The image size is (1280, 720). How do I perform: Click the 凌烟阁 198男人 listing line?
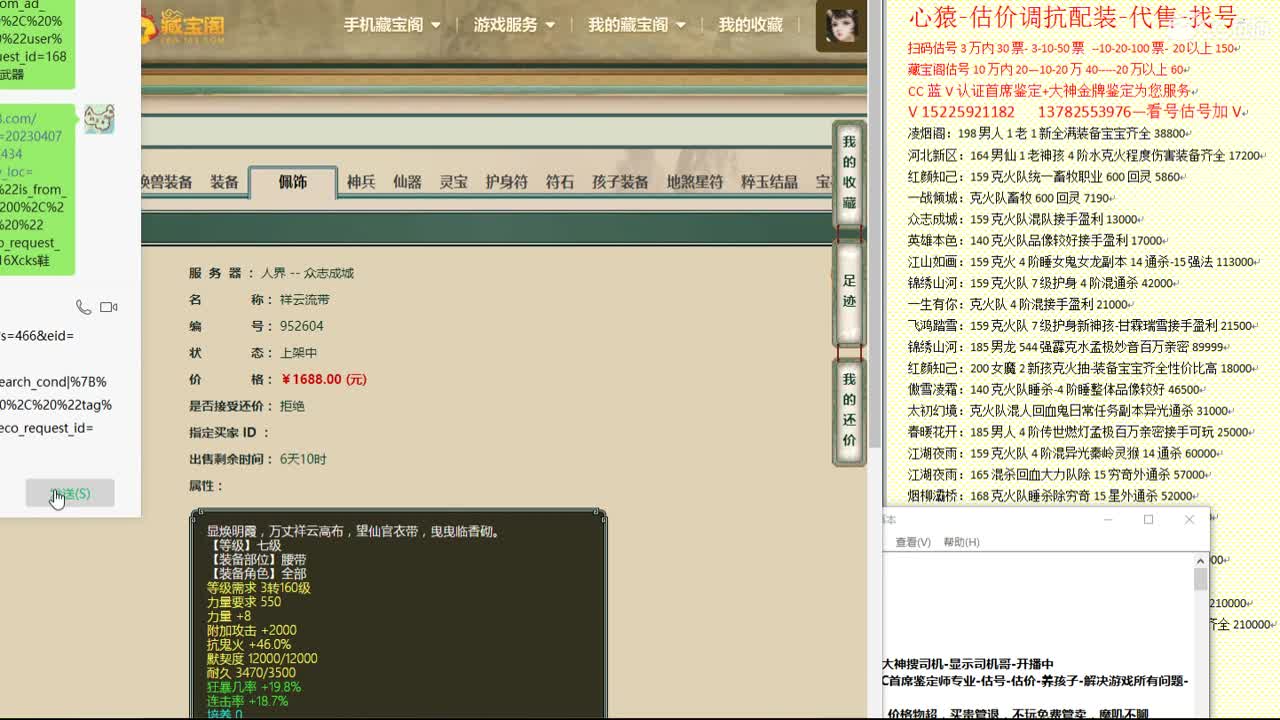coord(1049,133)
